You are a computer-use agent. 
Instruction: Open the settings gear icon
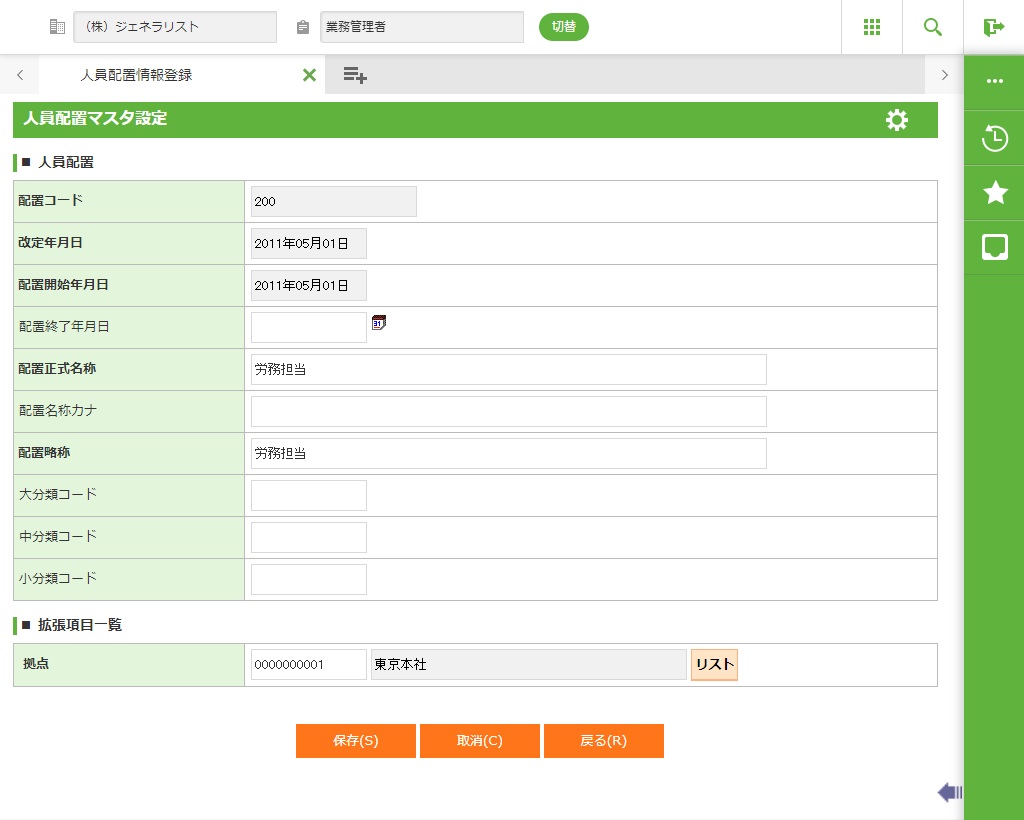[x=897, y=120]
